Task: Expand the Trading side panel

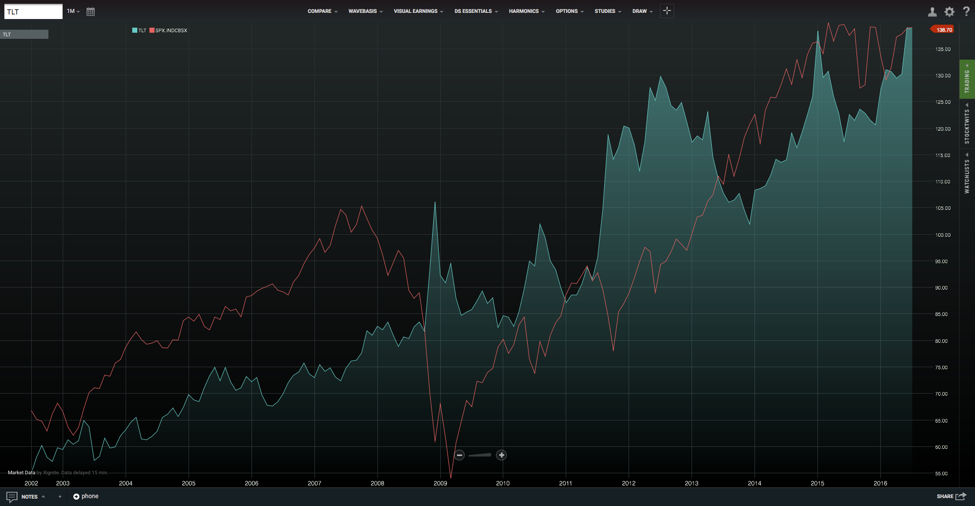Action: 967,80
